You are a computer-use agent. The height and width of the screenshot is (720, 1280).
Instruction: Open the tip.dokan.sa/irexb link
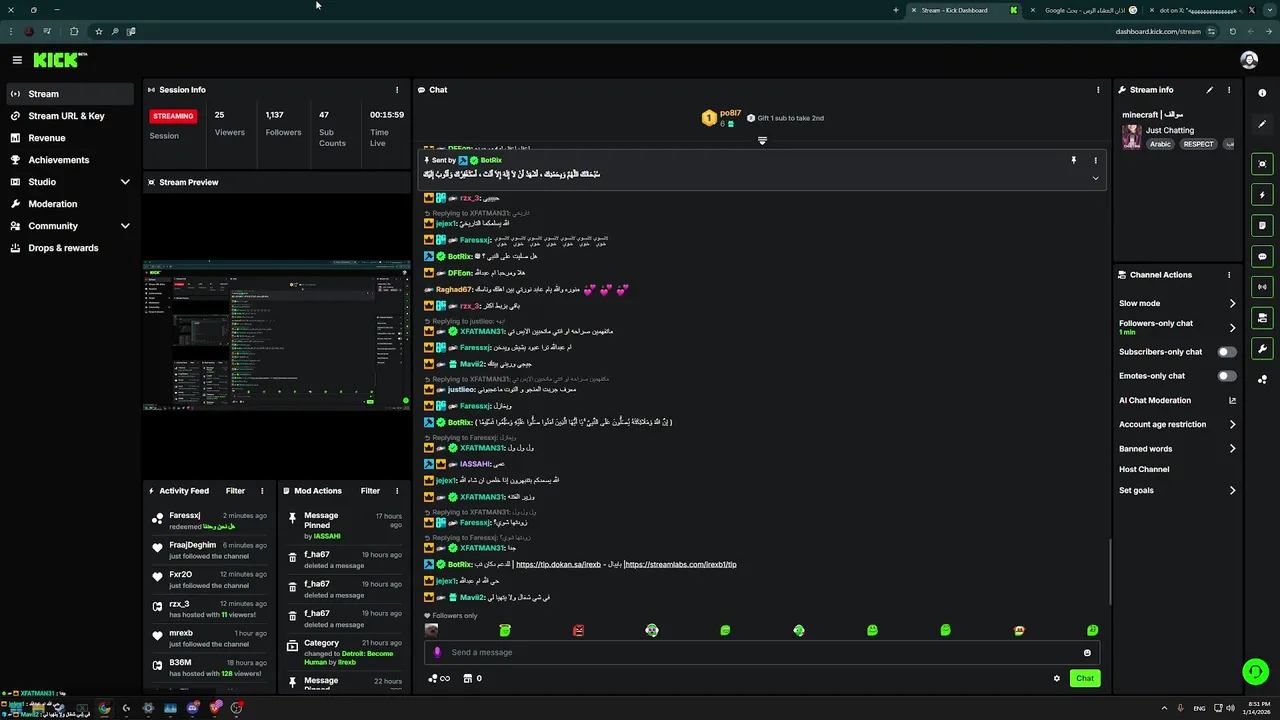point(558,564)
